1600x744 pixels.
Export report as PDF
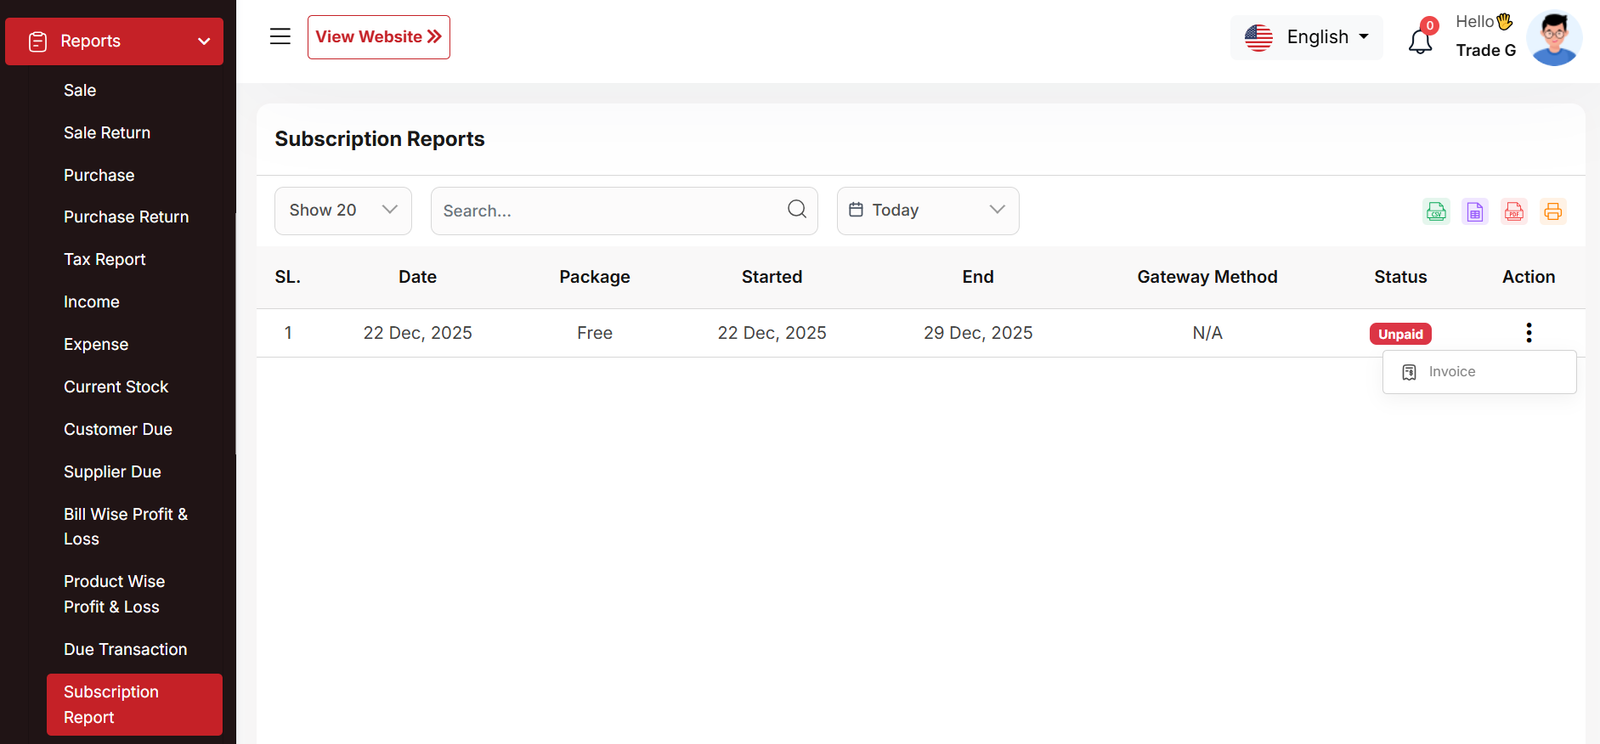(1514, 211)
